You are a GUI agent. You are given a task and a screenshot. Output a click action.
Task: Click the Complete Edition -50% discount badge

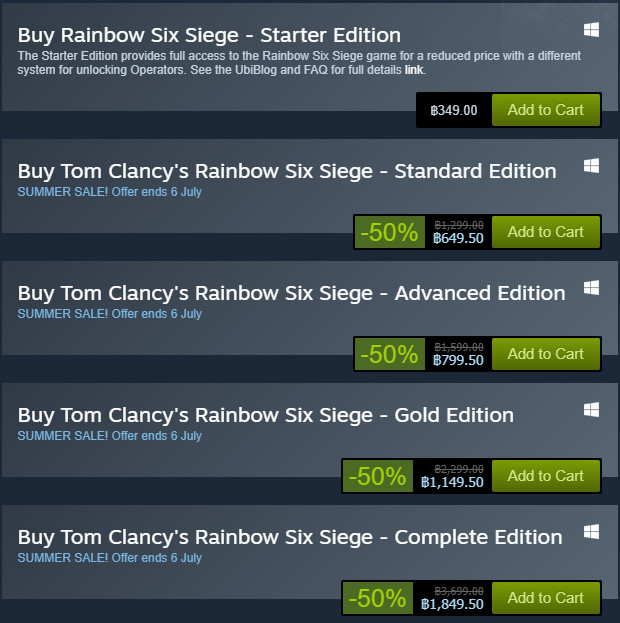pos(377,598)
